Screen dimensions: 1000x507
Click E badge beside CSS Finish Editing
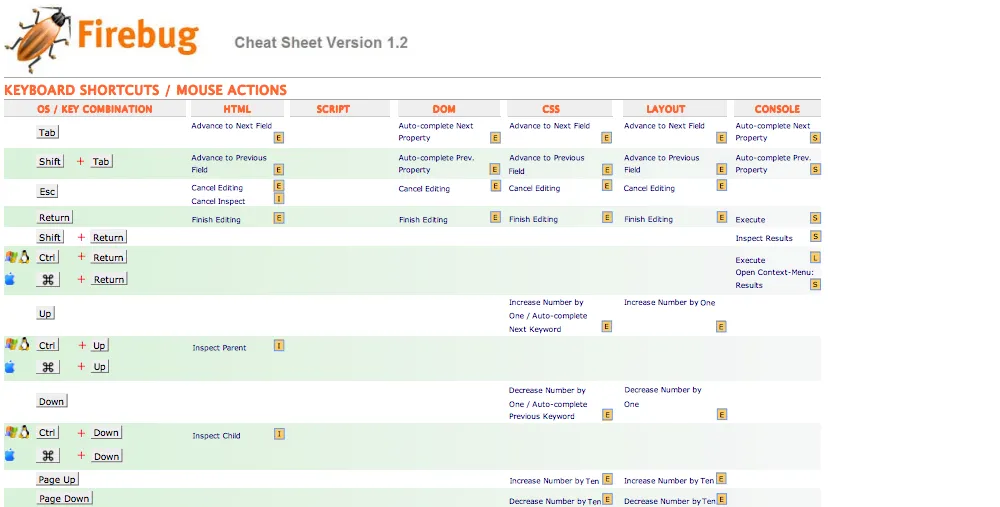pos(607,217)
